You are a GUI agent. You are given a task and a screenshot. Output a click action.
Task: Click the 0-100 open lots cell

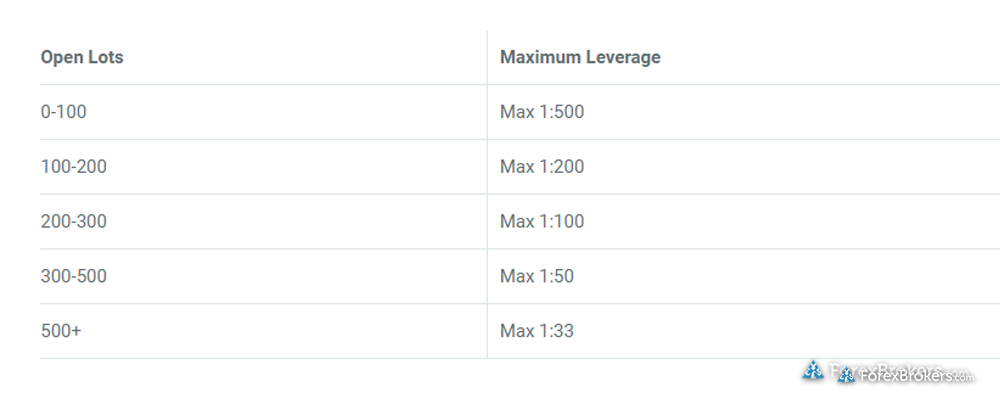pyautogui.click(x=64, y=112)
